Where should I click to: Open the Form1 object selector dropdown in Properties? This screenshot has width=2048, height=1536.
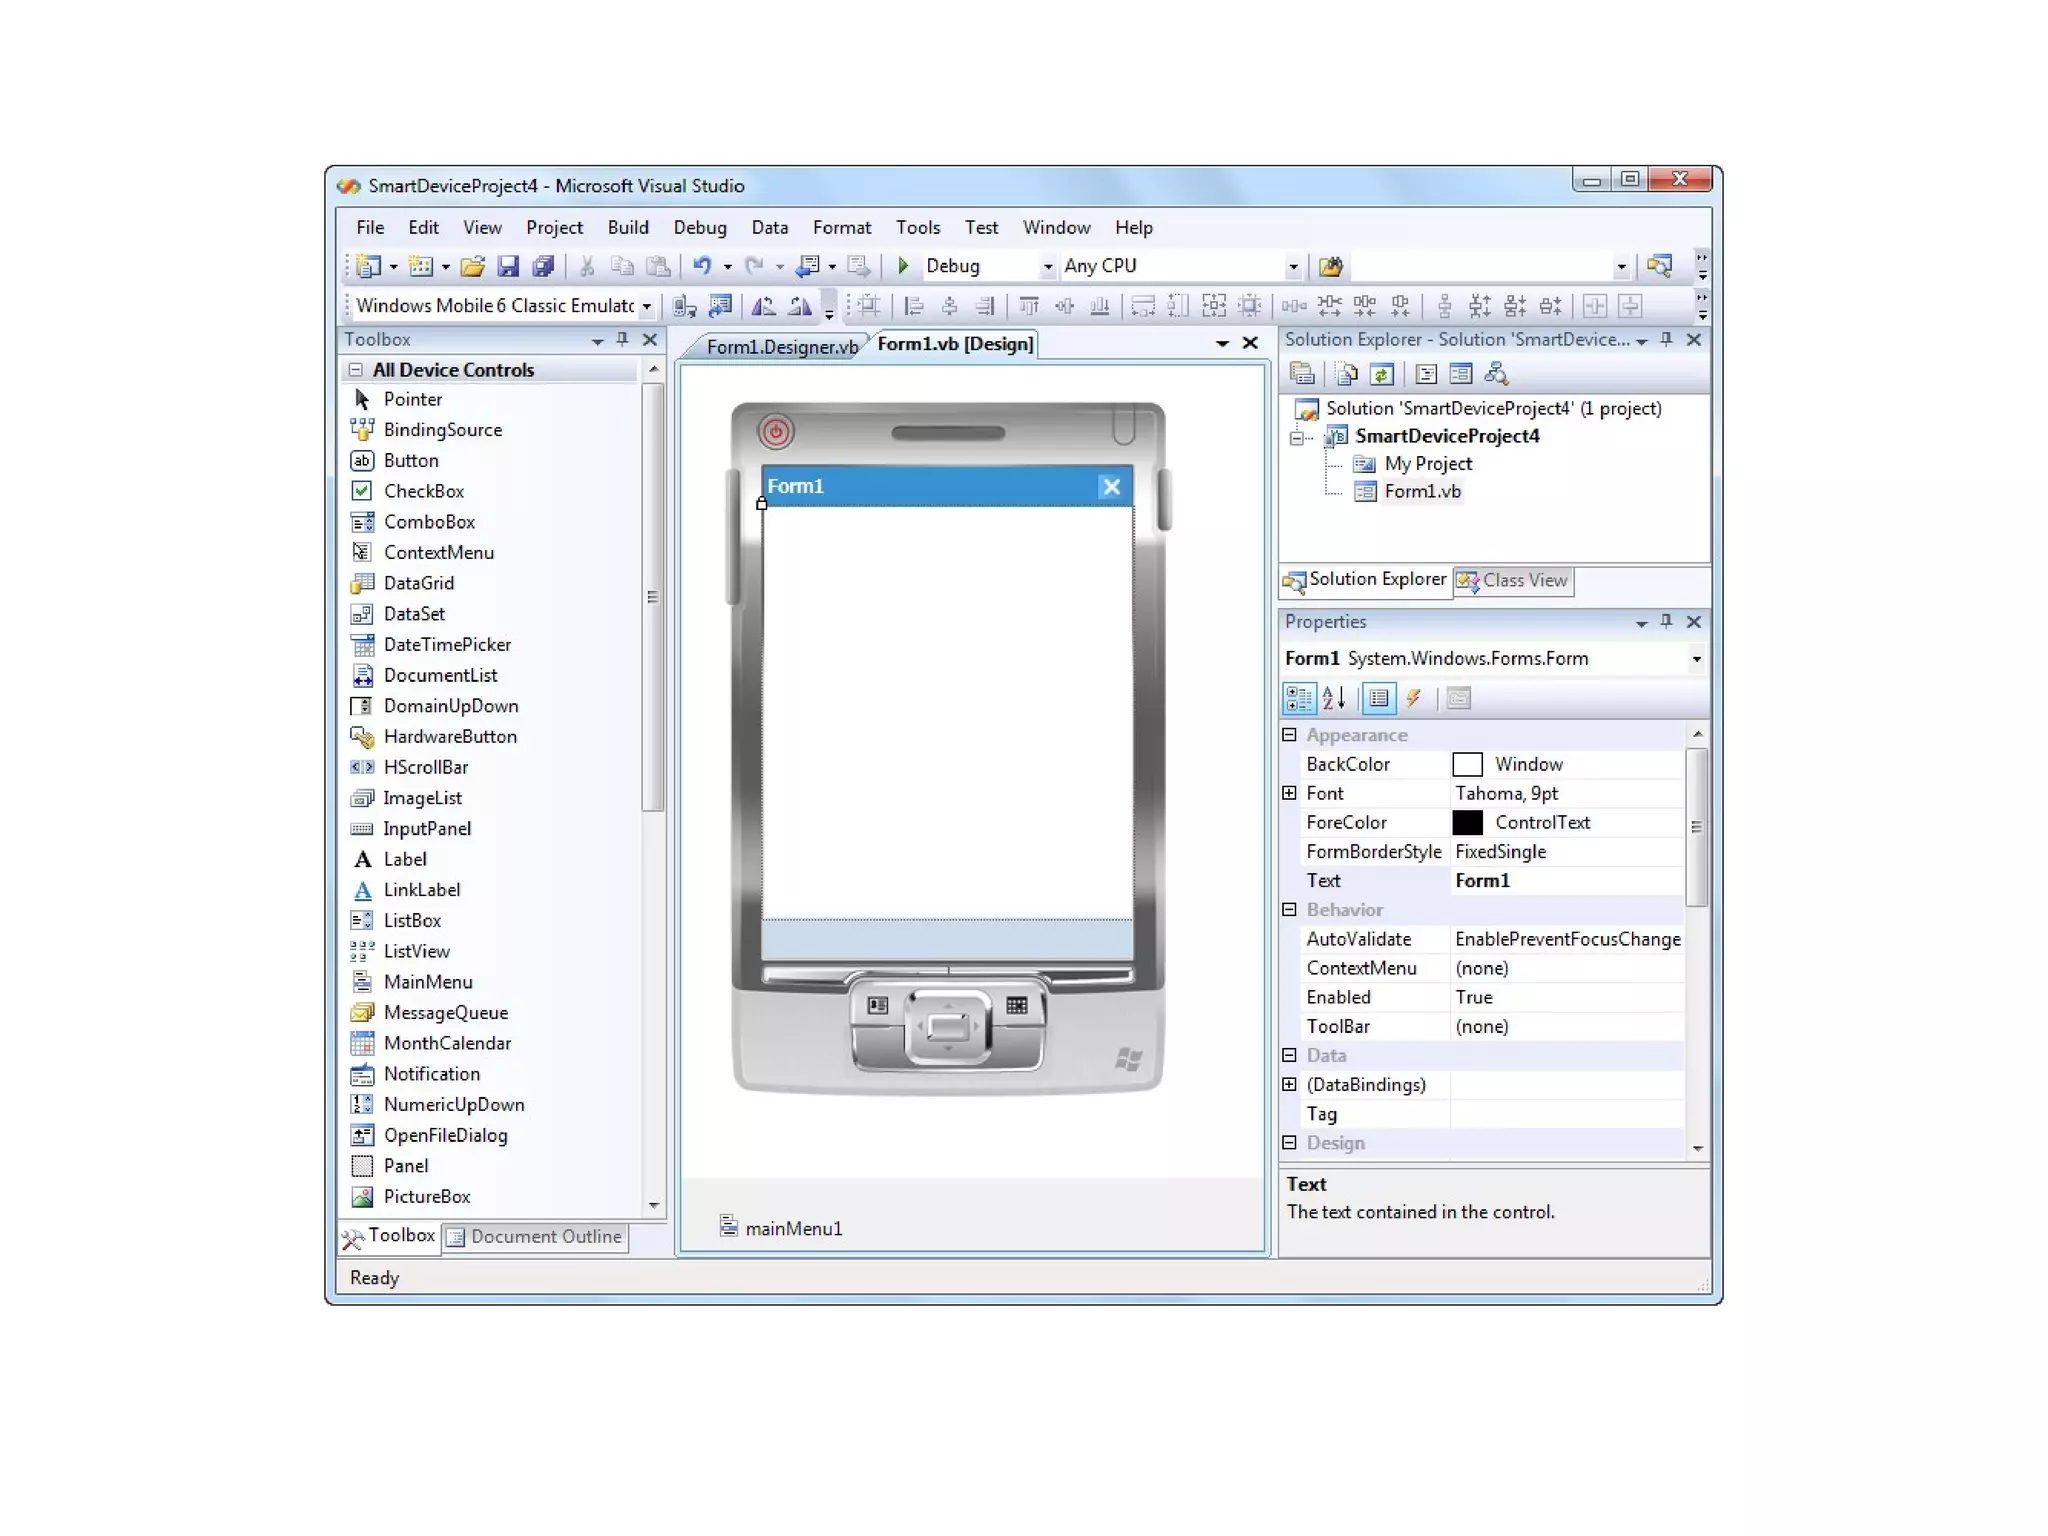tap(1696, 659)
